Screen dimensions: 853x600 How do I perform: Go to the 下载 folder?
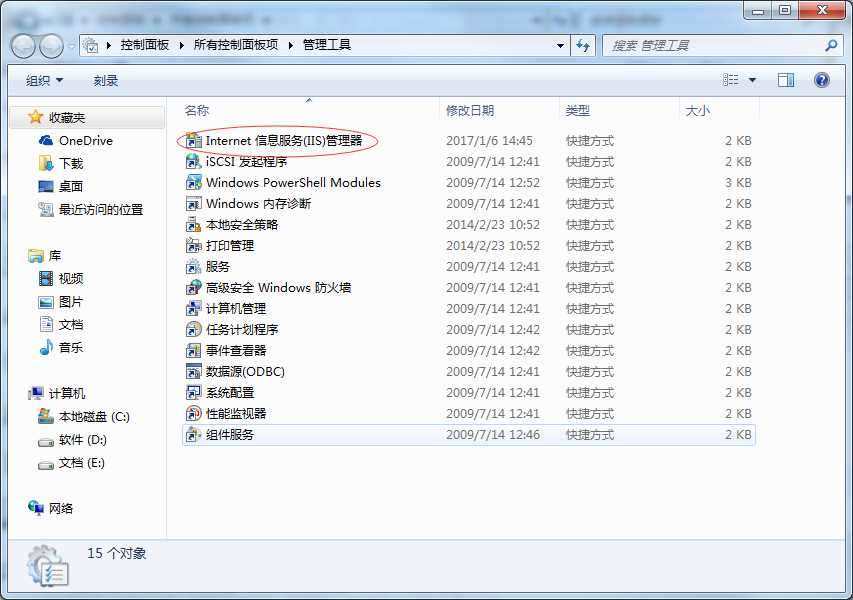click(61, 164)
